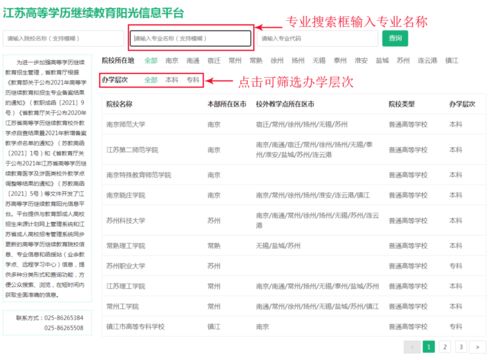Image resolution: width=500 pixels, height=360 pixels.
Task: Filter school location by 南京
Action: [x=172, y=60]
